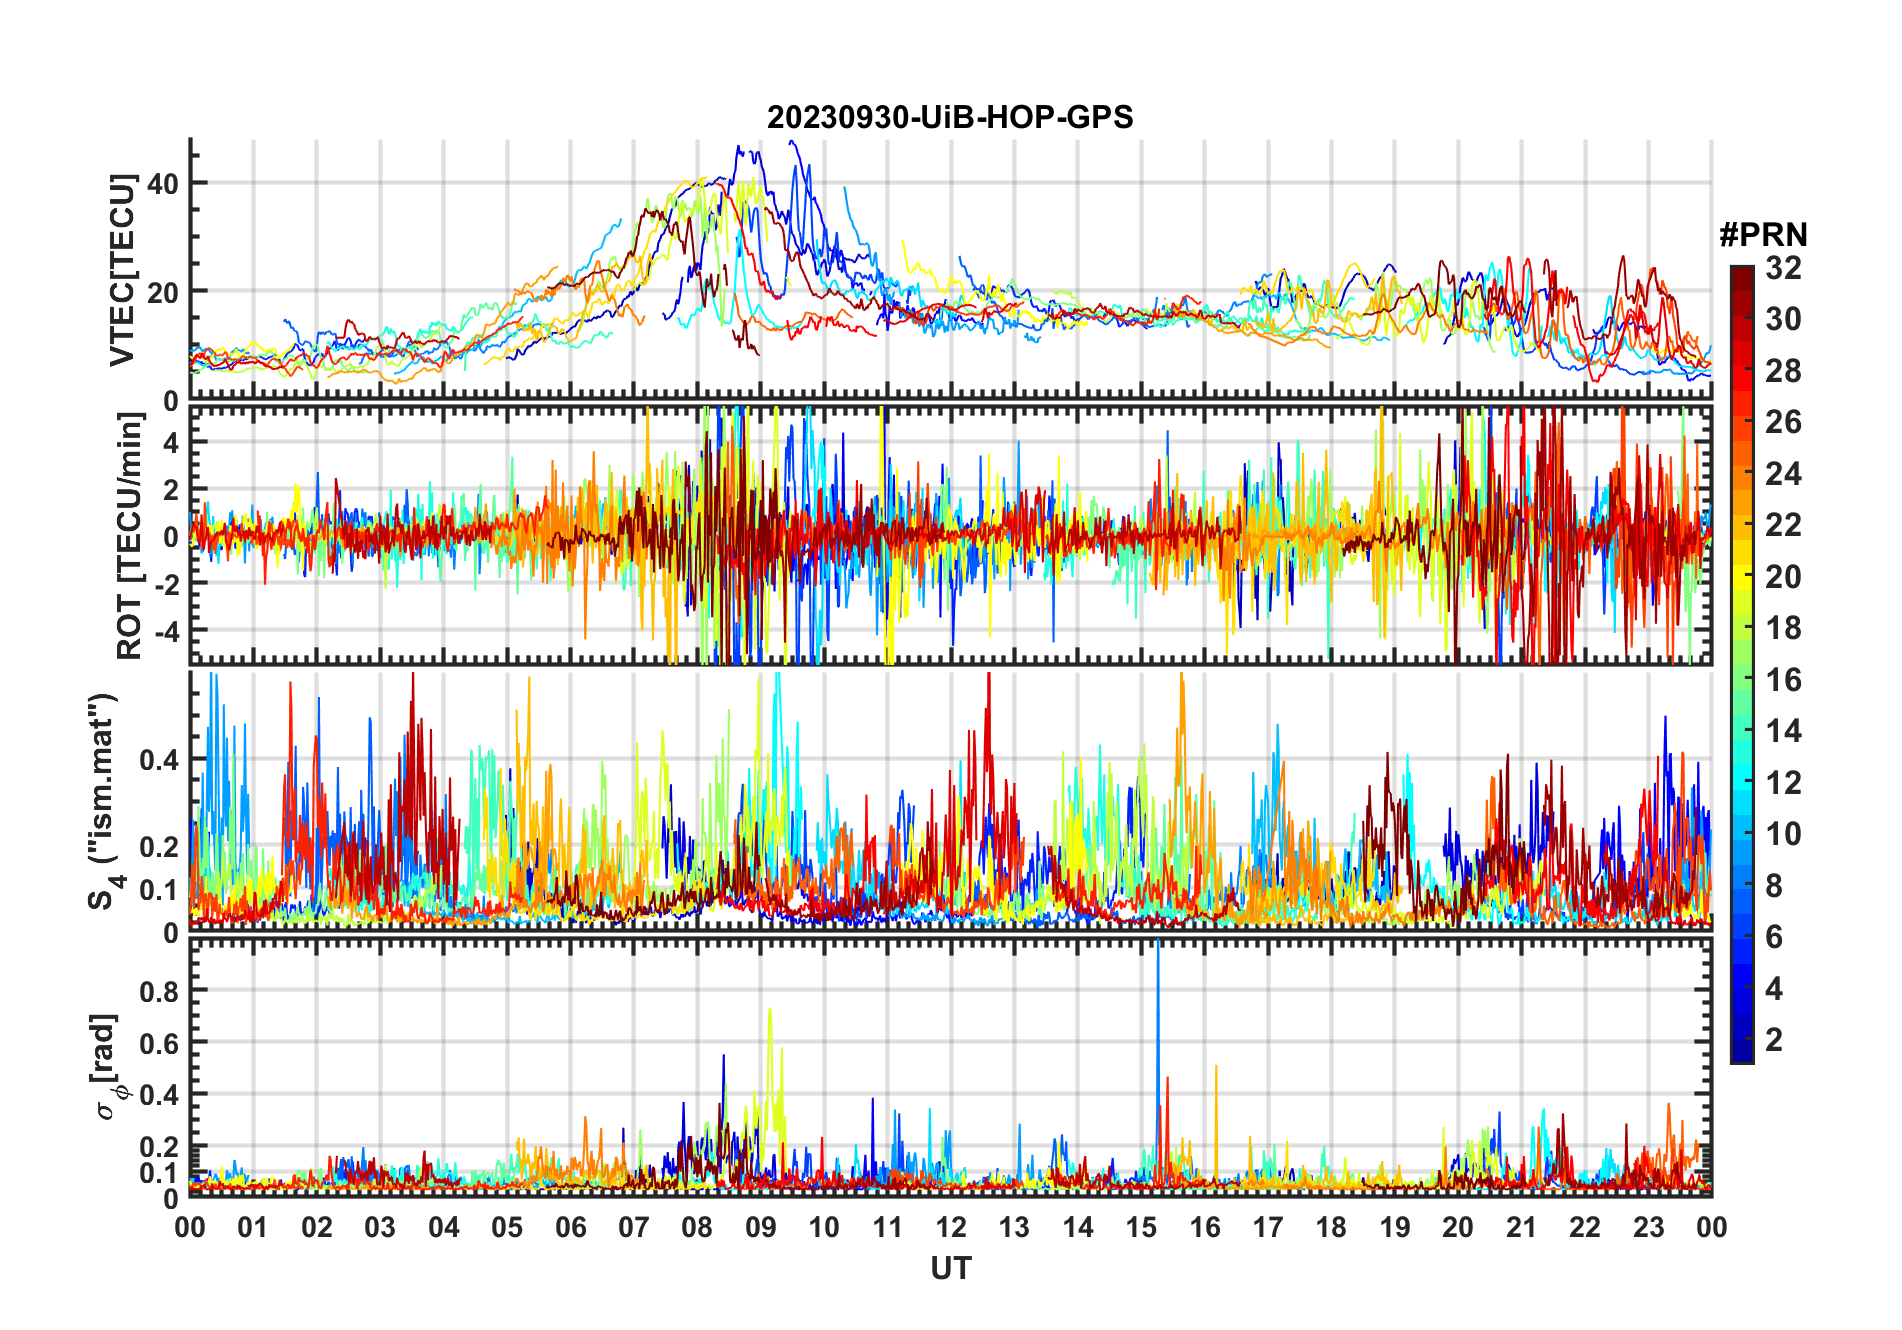Select PRN colorbar tick label 20
1902x1330 pixels.
click(x=1783, y=577)
